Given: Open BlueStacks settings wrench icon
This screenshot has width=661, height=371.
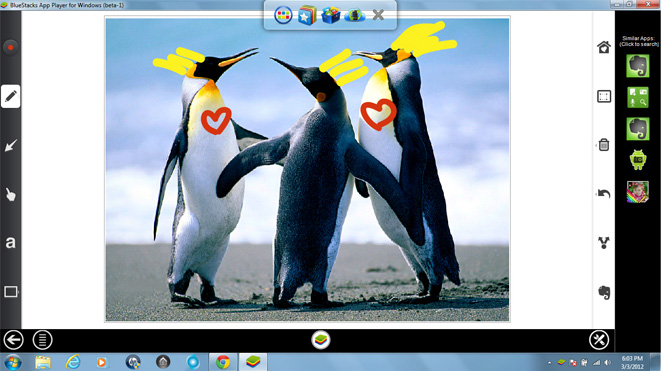Looking at the screenshot, I should point(599,340).
